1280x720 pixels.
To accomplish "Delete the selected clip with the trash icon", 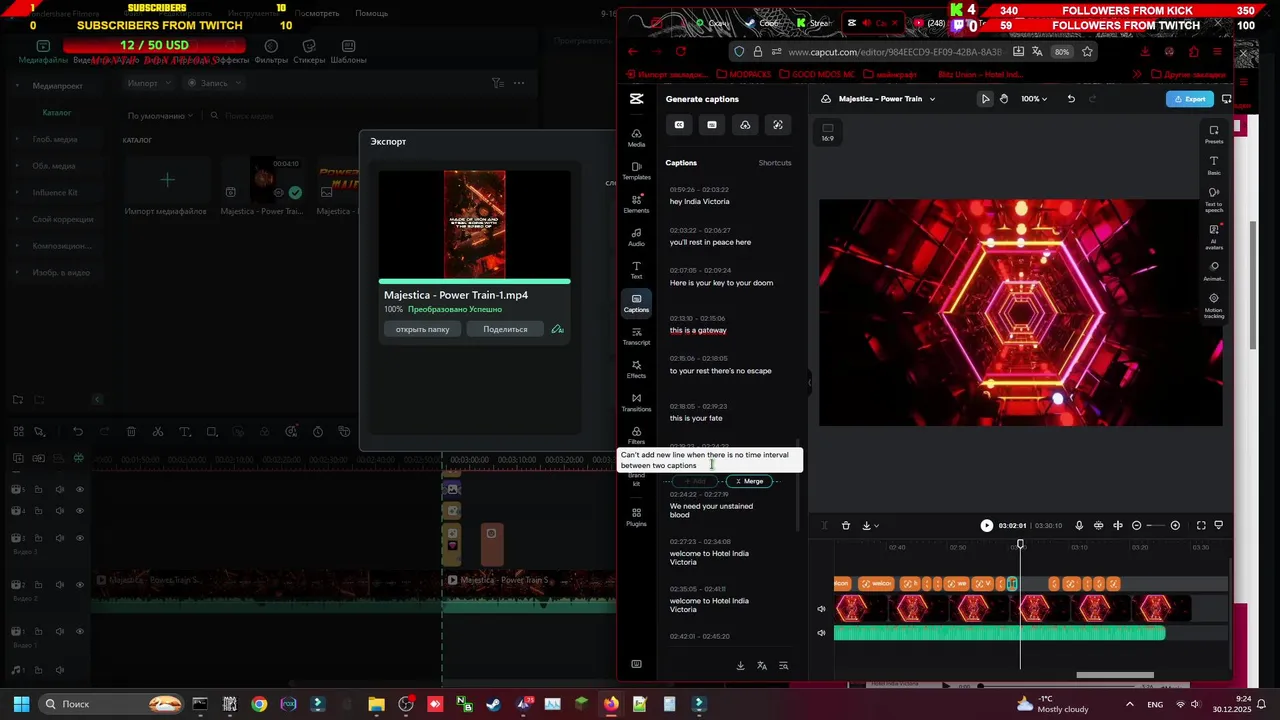I will 846,526.
